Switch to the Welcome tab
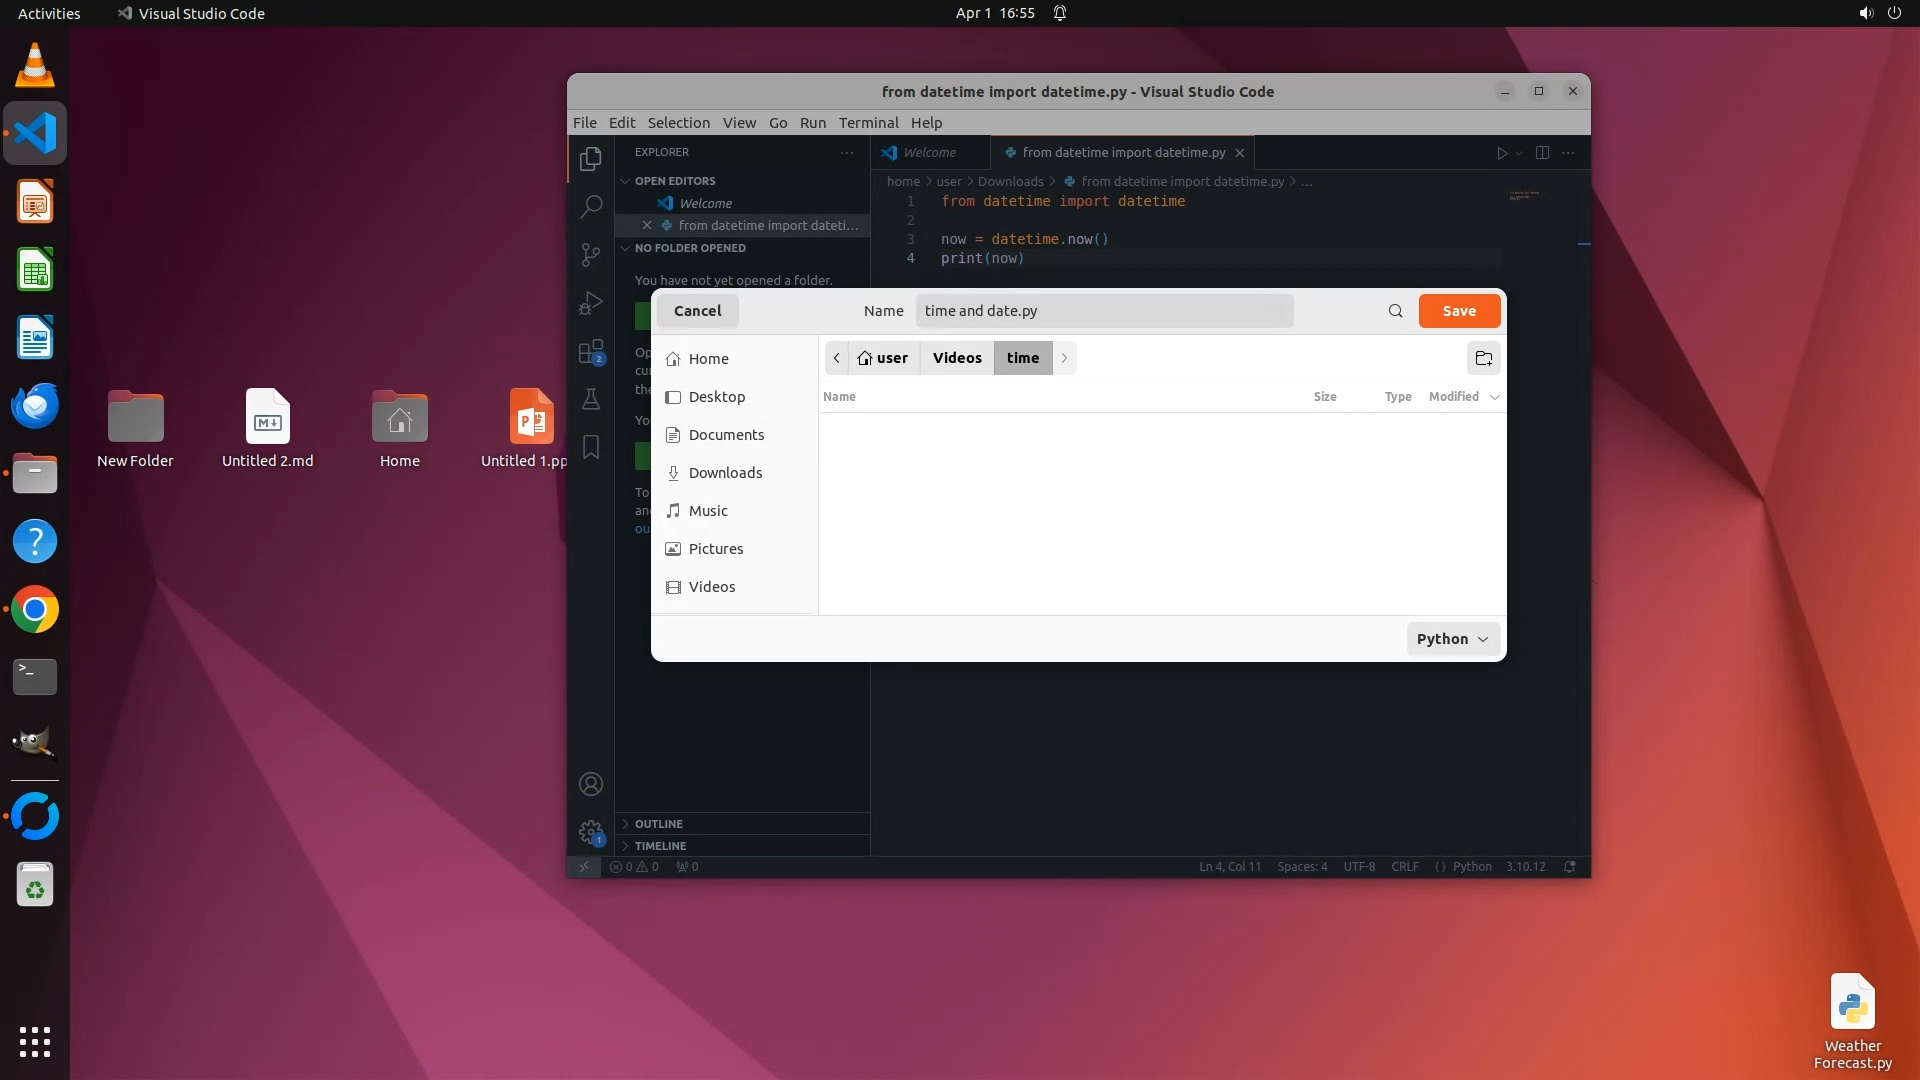The height and width of the screenshot is (1080, 1920). 928,153
